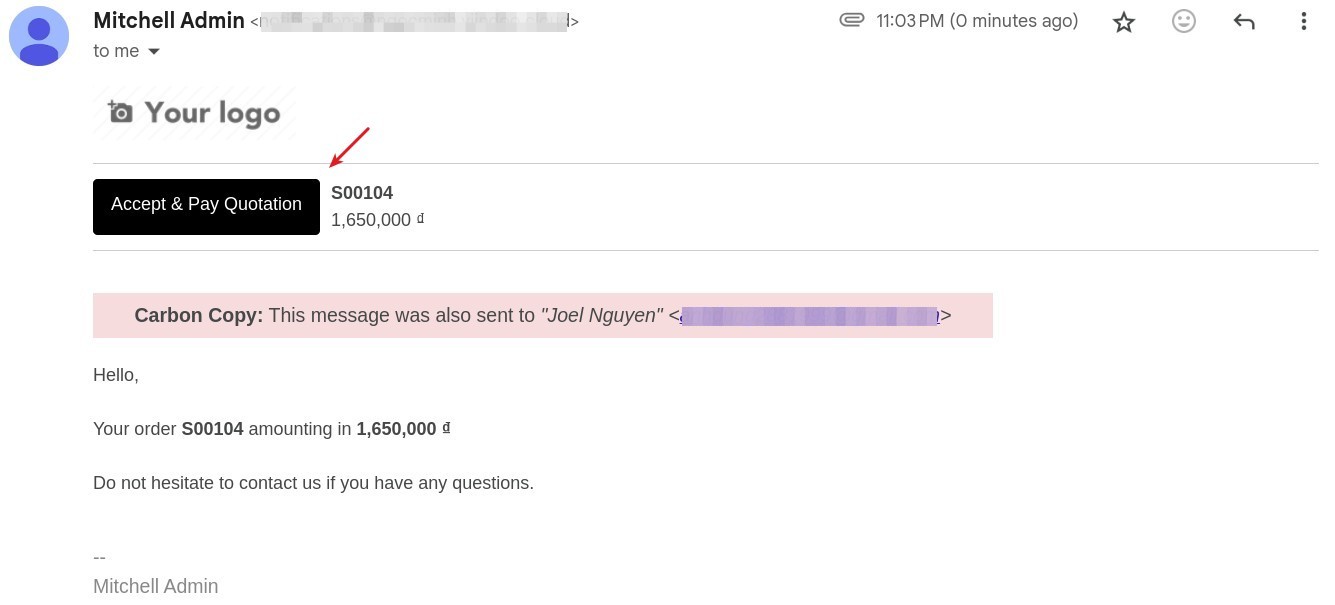The width and height of the screenshot is (1335, 605).
Task: Click the 'to me' recipient text
Action: pyautogui.click(x=116, y=51)
